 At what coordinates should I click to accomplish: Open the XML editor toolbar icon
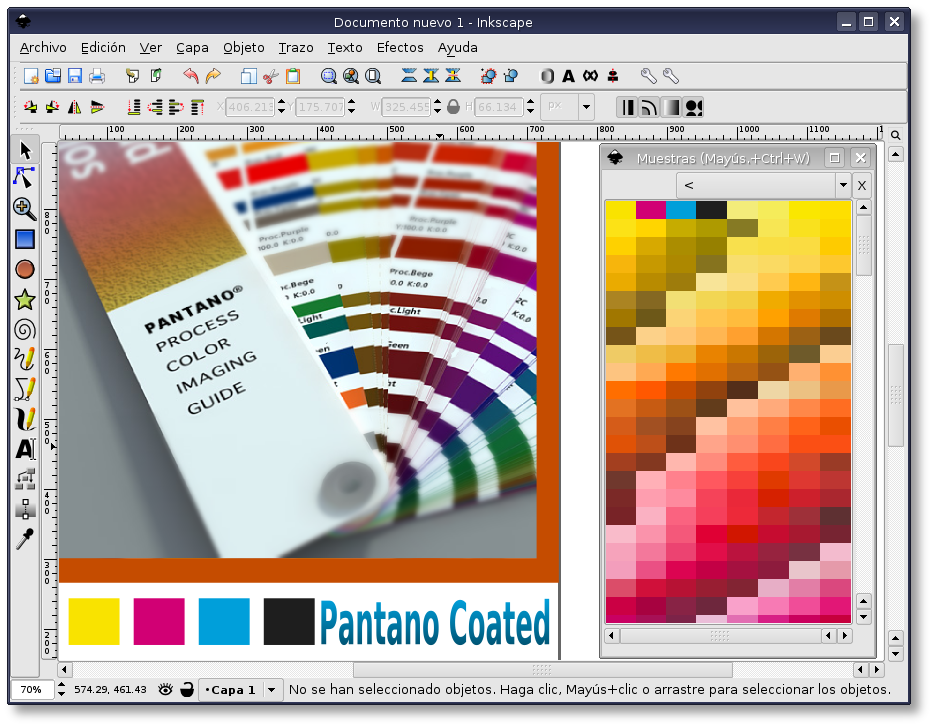[x=590, y=76]
